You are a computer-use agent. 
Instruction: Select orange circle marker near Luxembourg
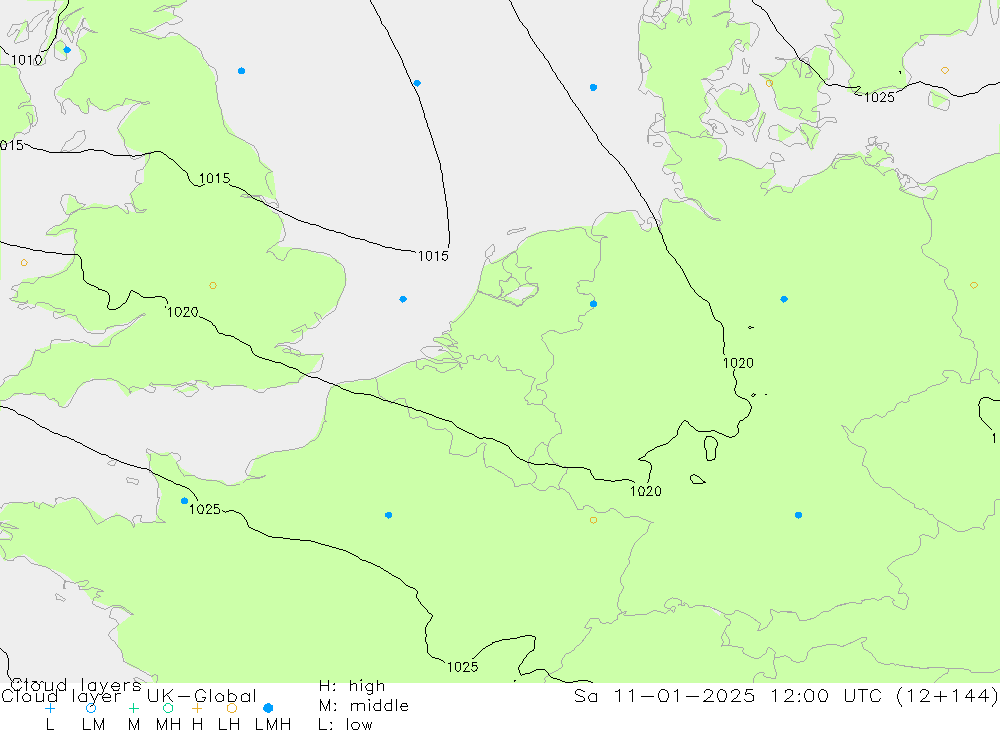click(593, 521)
